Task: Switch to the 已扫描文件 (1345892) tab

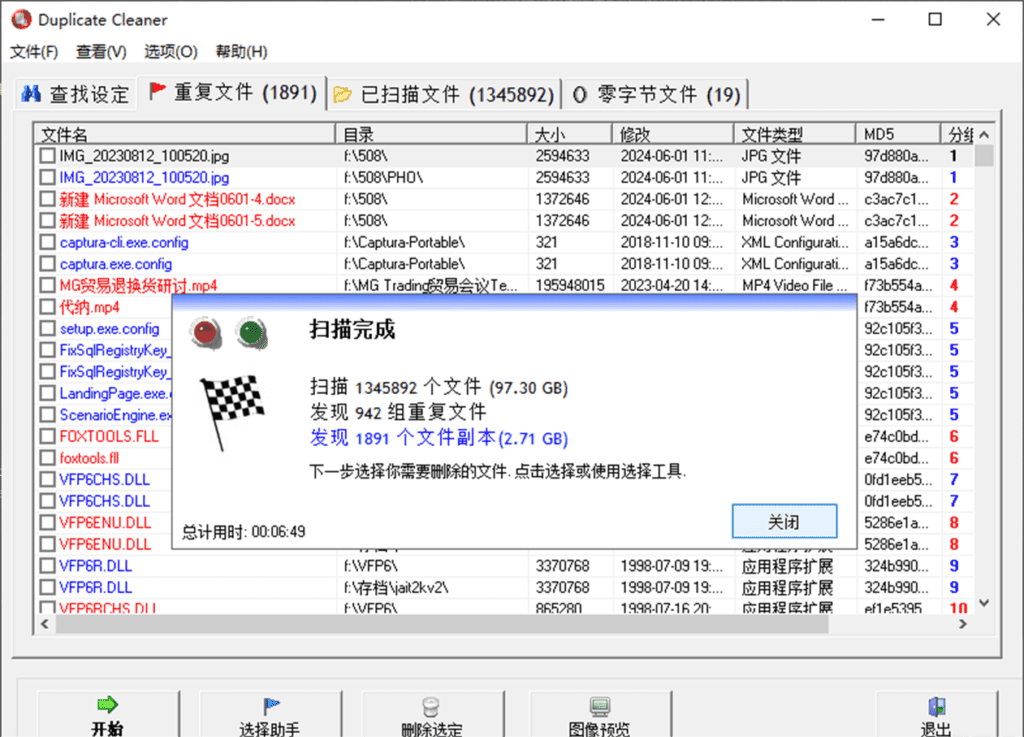Action: [444, 95]
